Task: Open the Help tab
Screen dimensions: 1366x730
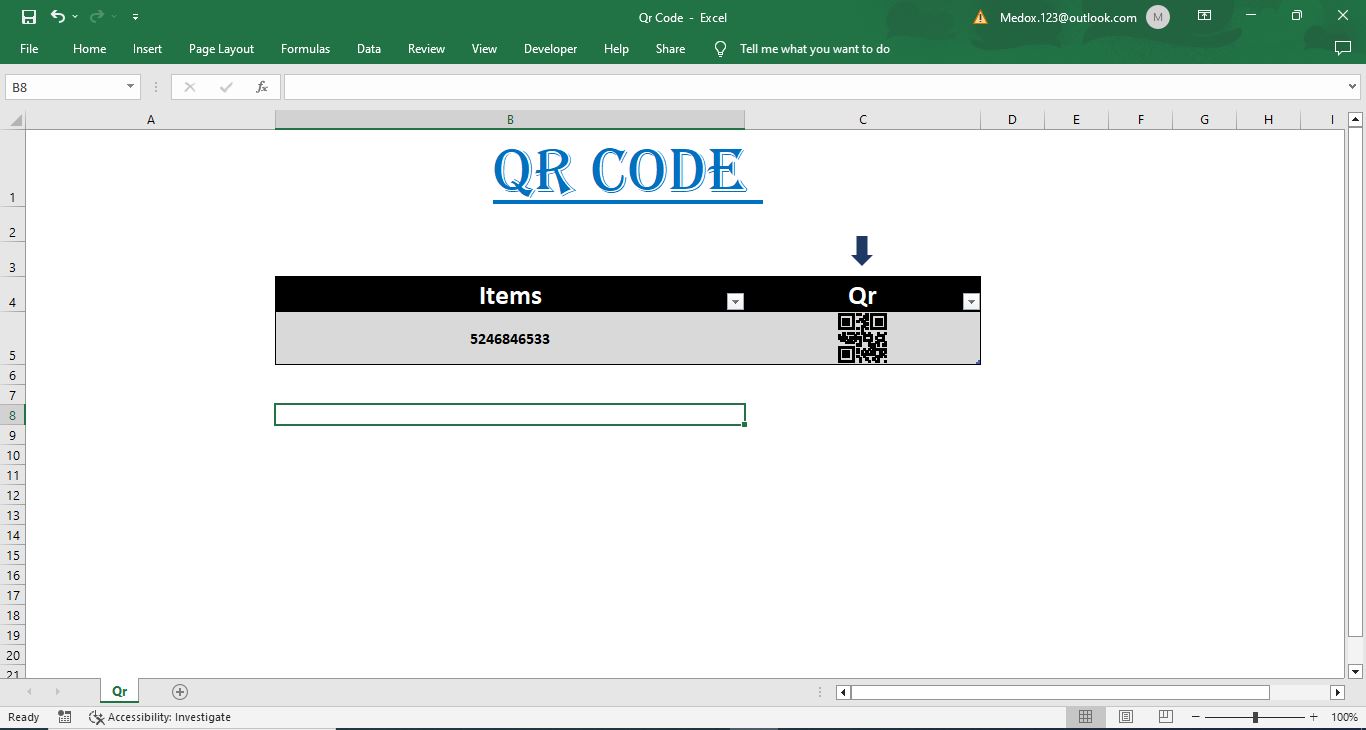Action: tap(616, 49)
